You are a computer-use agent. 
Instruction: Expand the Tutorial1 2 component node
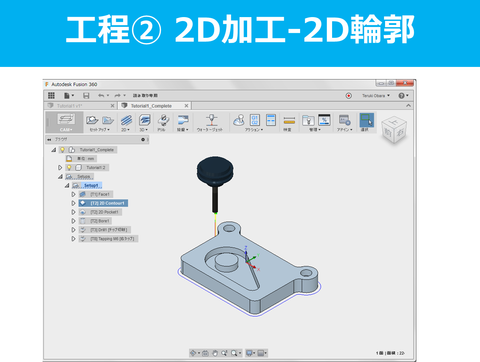(x=60, y=168)
